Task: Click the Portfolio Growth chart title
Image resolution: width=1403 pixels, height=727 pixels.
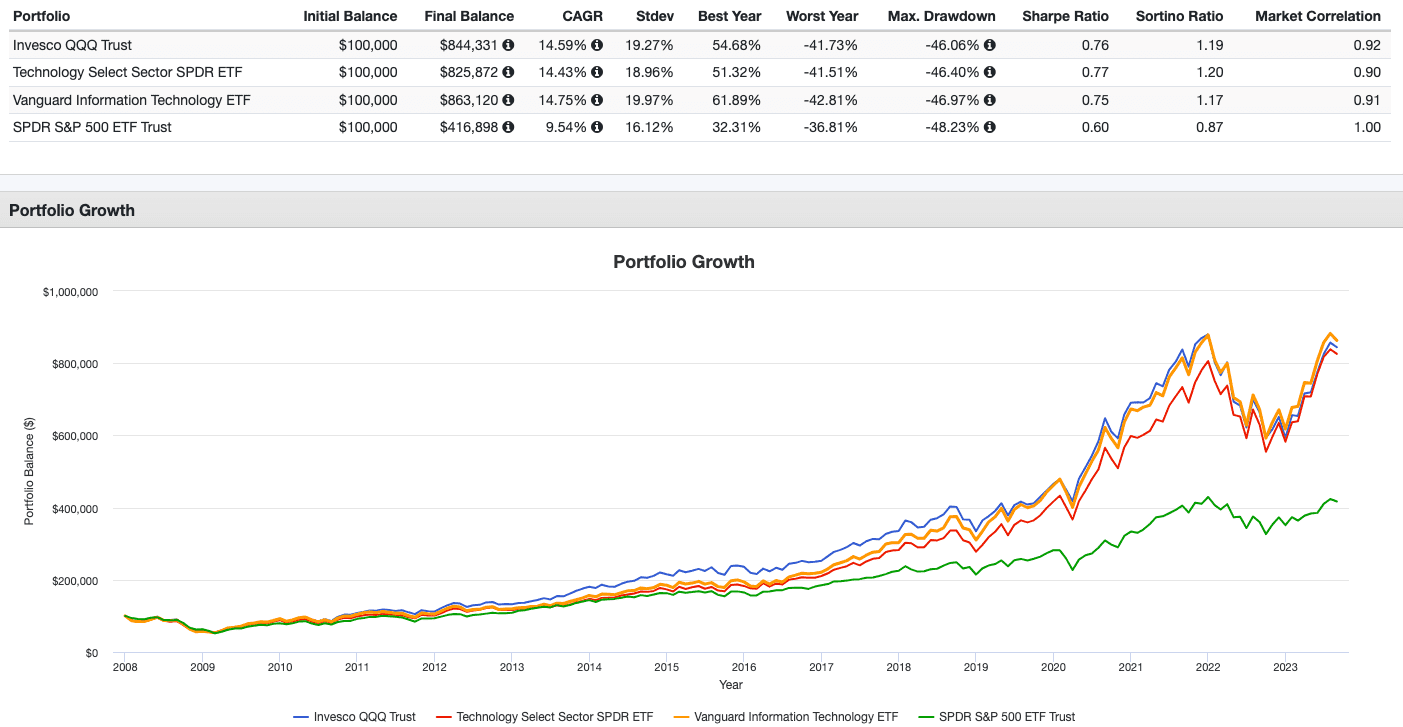Action: pos(684,262)
